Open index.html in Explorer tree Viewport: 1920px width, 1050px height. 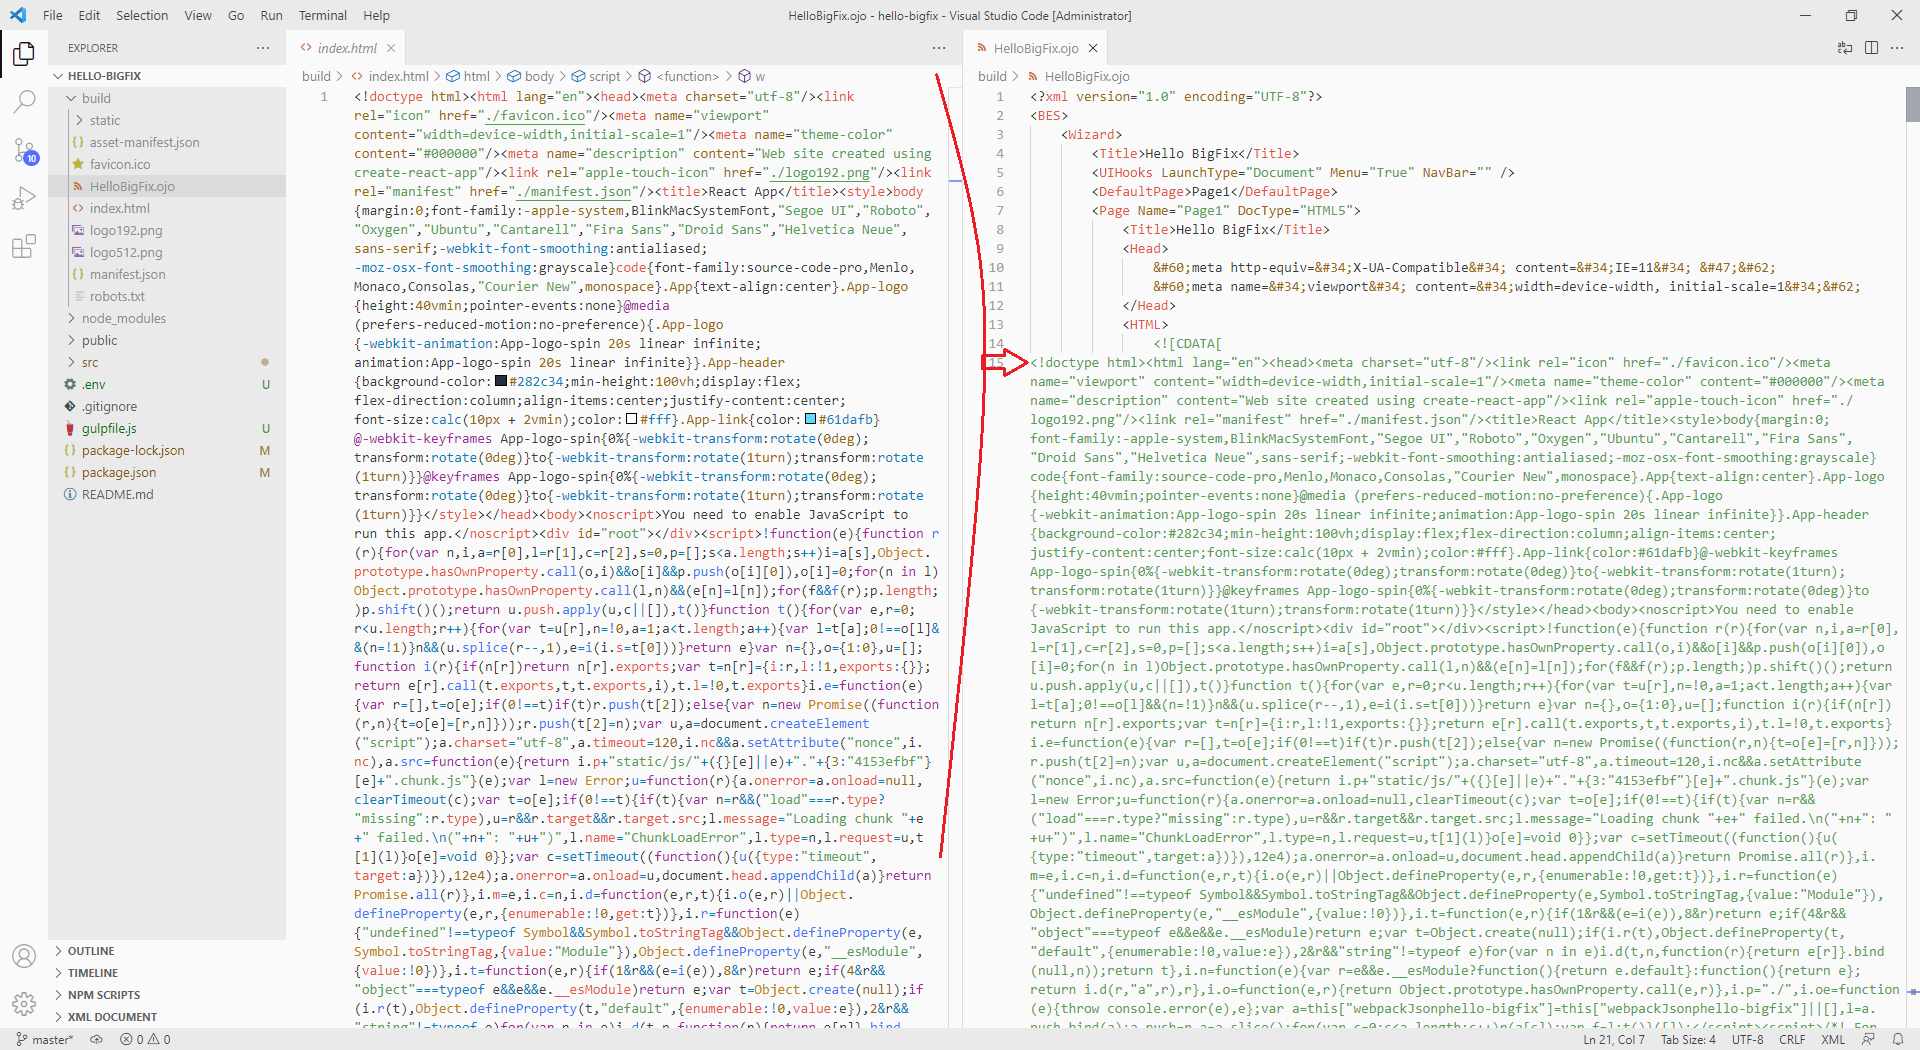click(167, 208)
